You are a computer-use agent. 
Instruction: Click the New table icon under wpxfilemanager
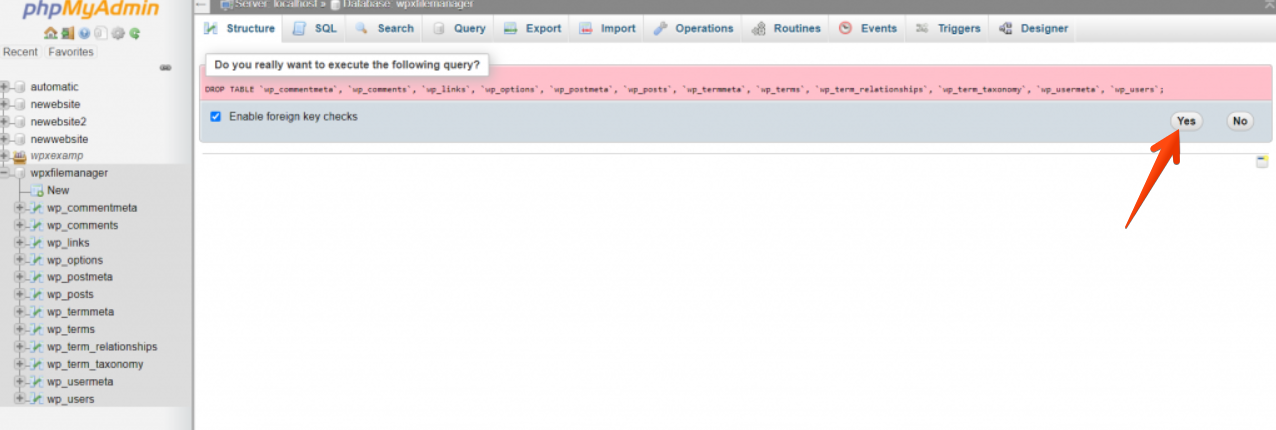[x=36, y=190]
